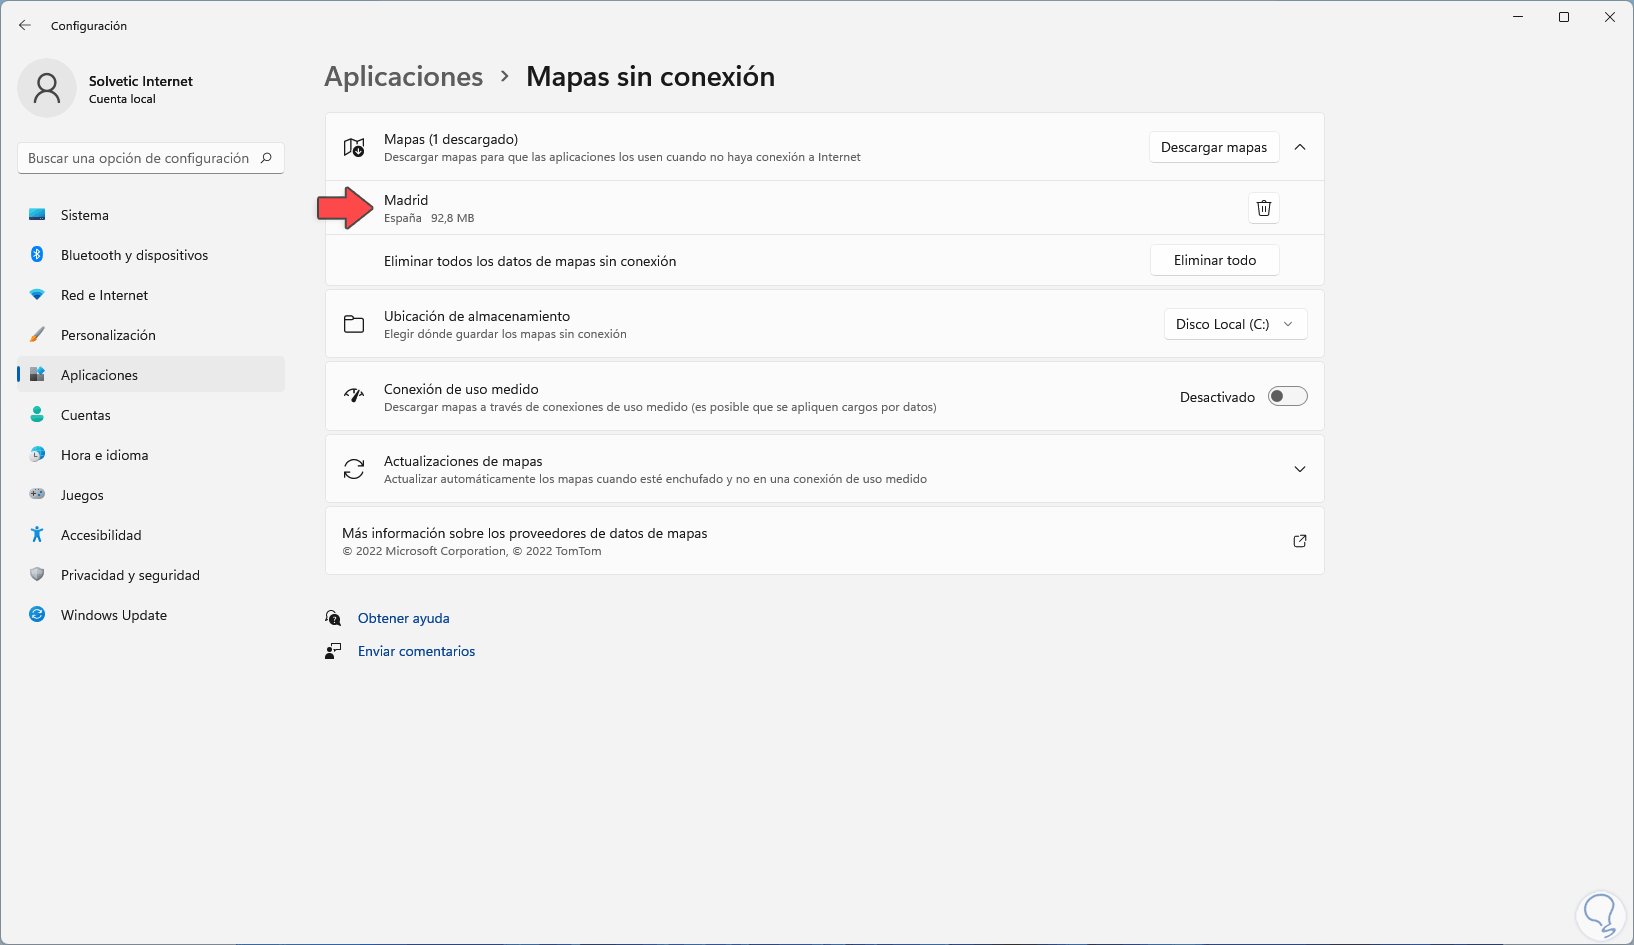Open external link for map data providers
The image size is (1634, 945).
point(1300,541)
